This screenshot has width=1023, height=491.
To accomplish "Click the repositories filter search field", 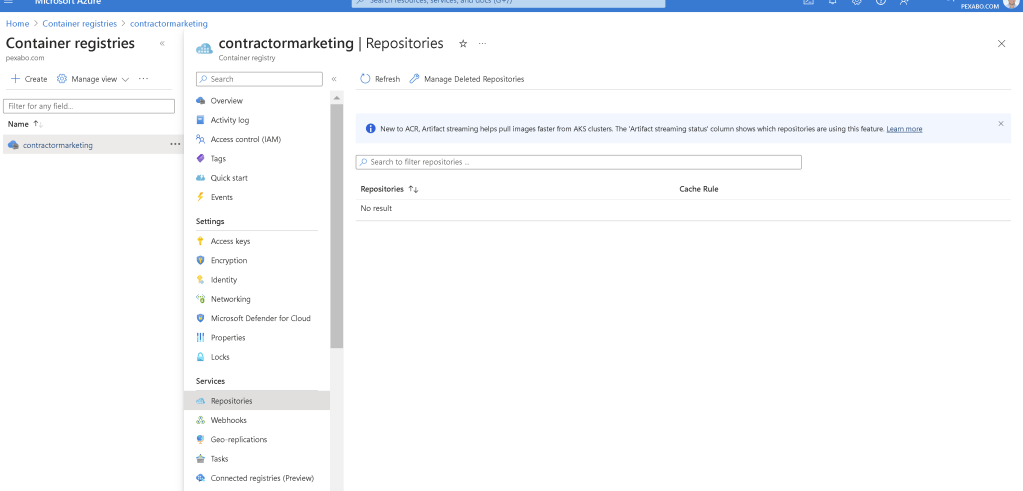I will coord(578,162).
